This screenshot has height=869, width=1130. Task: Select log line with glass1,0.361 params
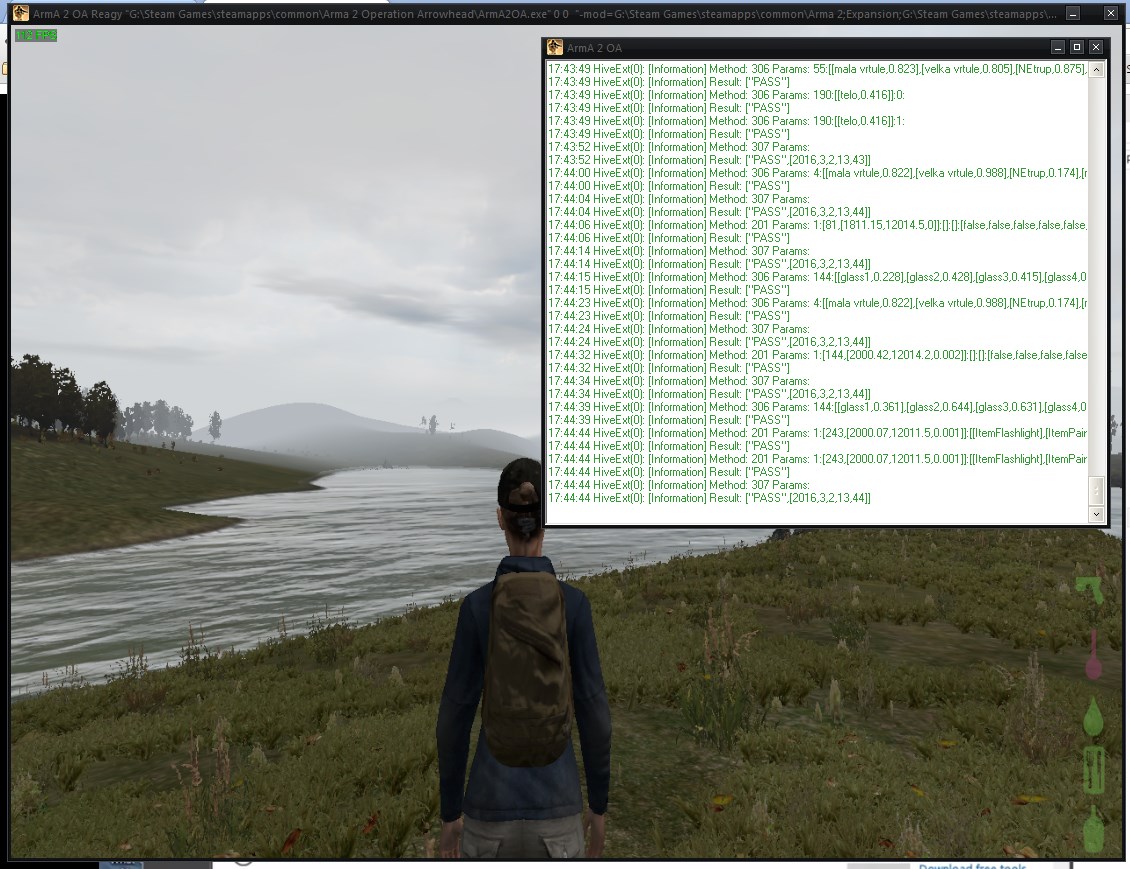click(817, 406)
